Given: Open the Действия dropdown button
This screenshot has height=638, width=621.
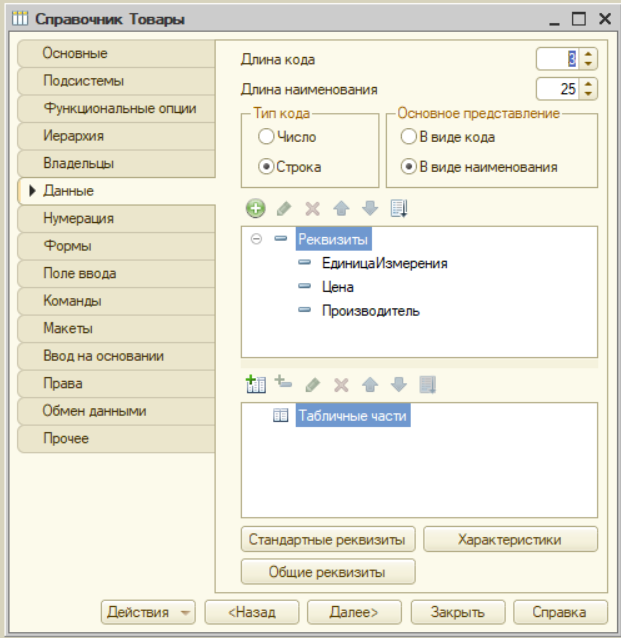Looking at the screenshot, I should (149, 612).
